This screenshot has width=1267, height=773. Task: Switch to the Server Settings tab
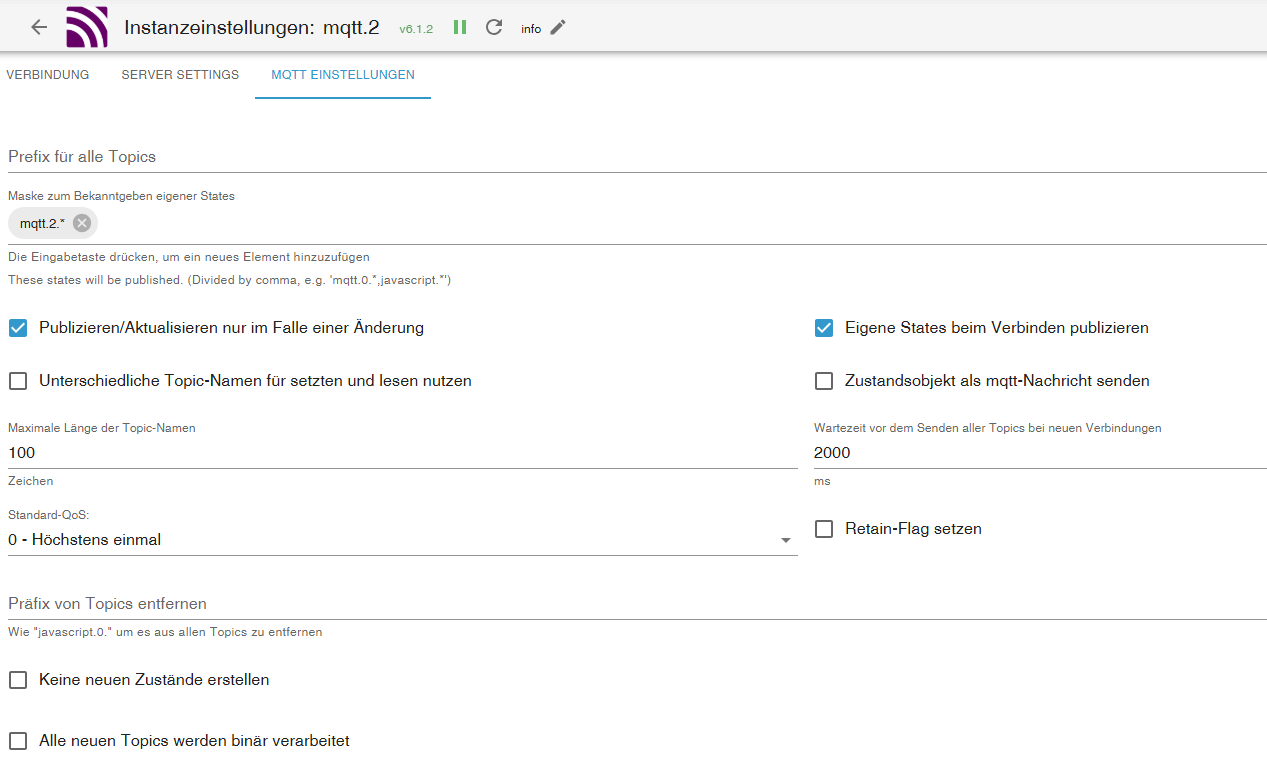[180, 75]
